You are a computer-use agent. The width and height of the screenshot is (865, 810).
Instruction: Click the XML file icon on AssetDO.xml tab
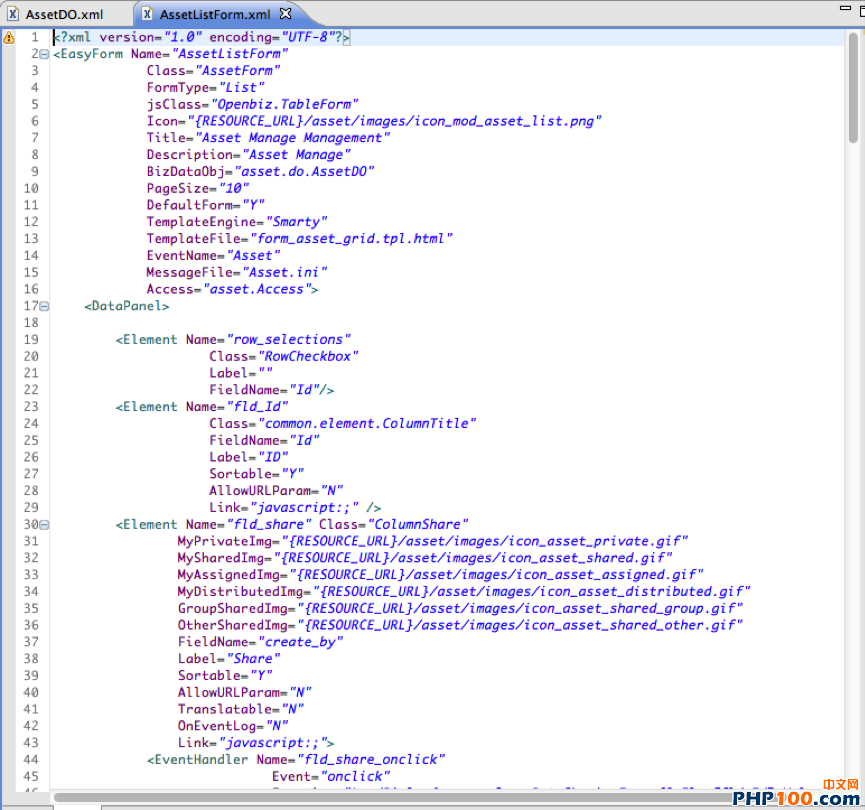tap(13, 14)
